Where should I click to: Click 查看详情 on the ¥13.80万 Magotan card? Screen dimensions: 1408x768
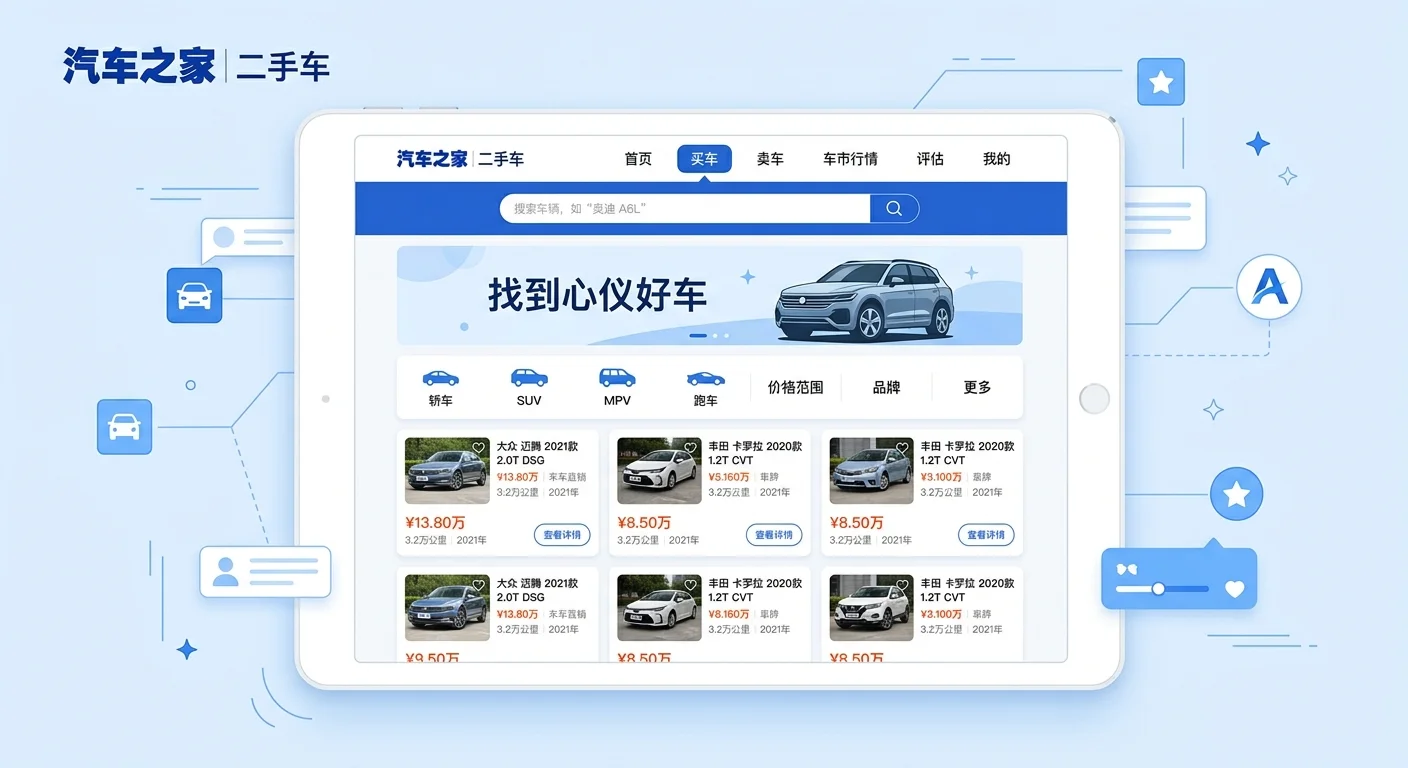click(562, 535)
